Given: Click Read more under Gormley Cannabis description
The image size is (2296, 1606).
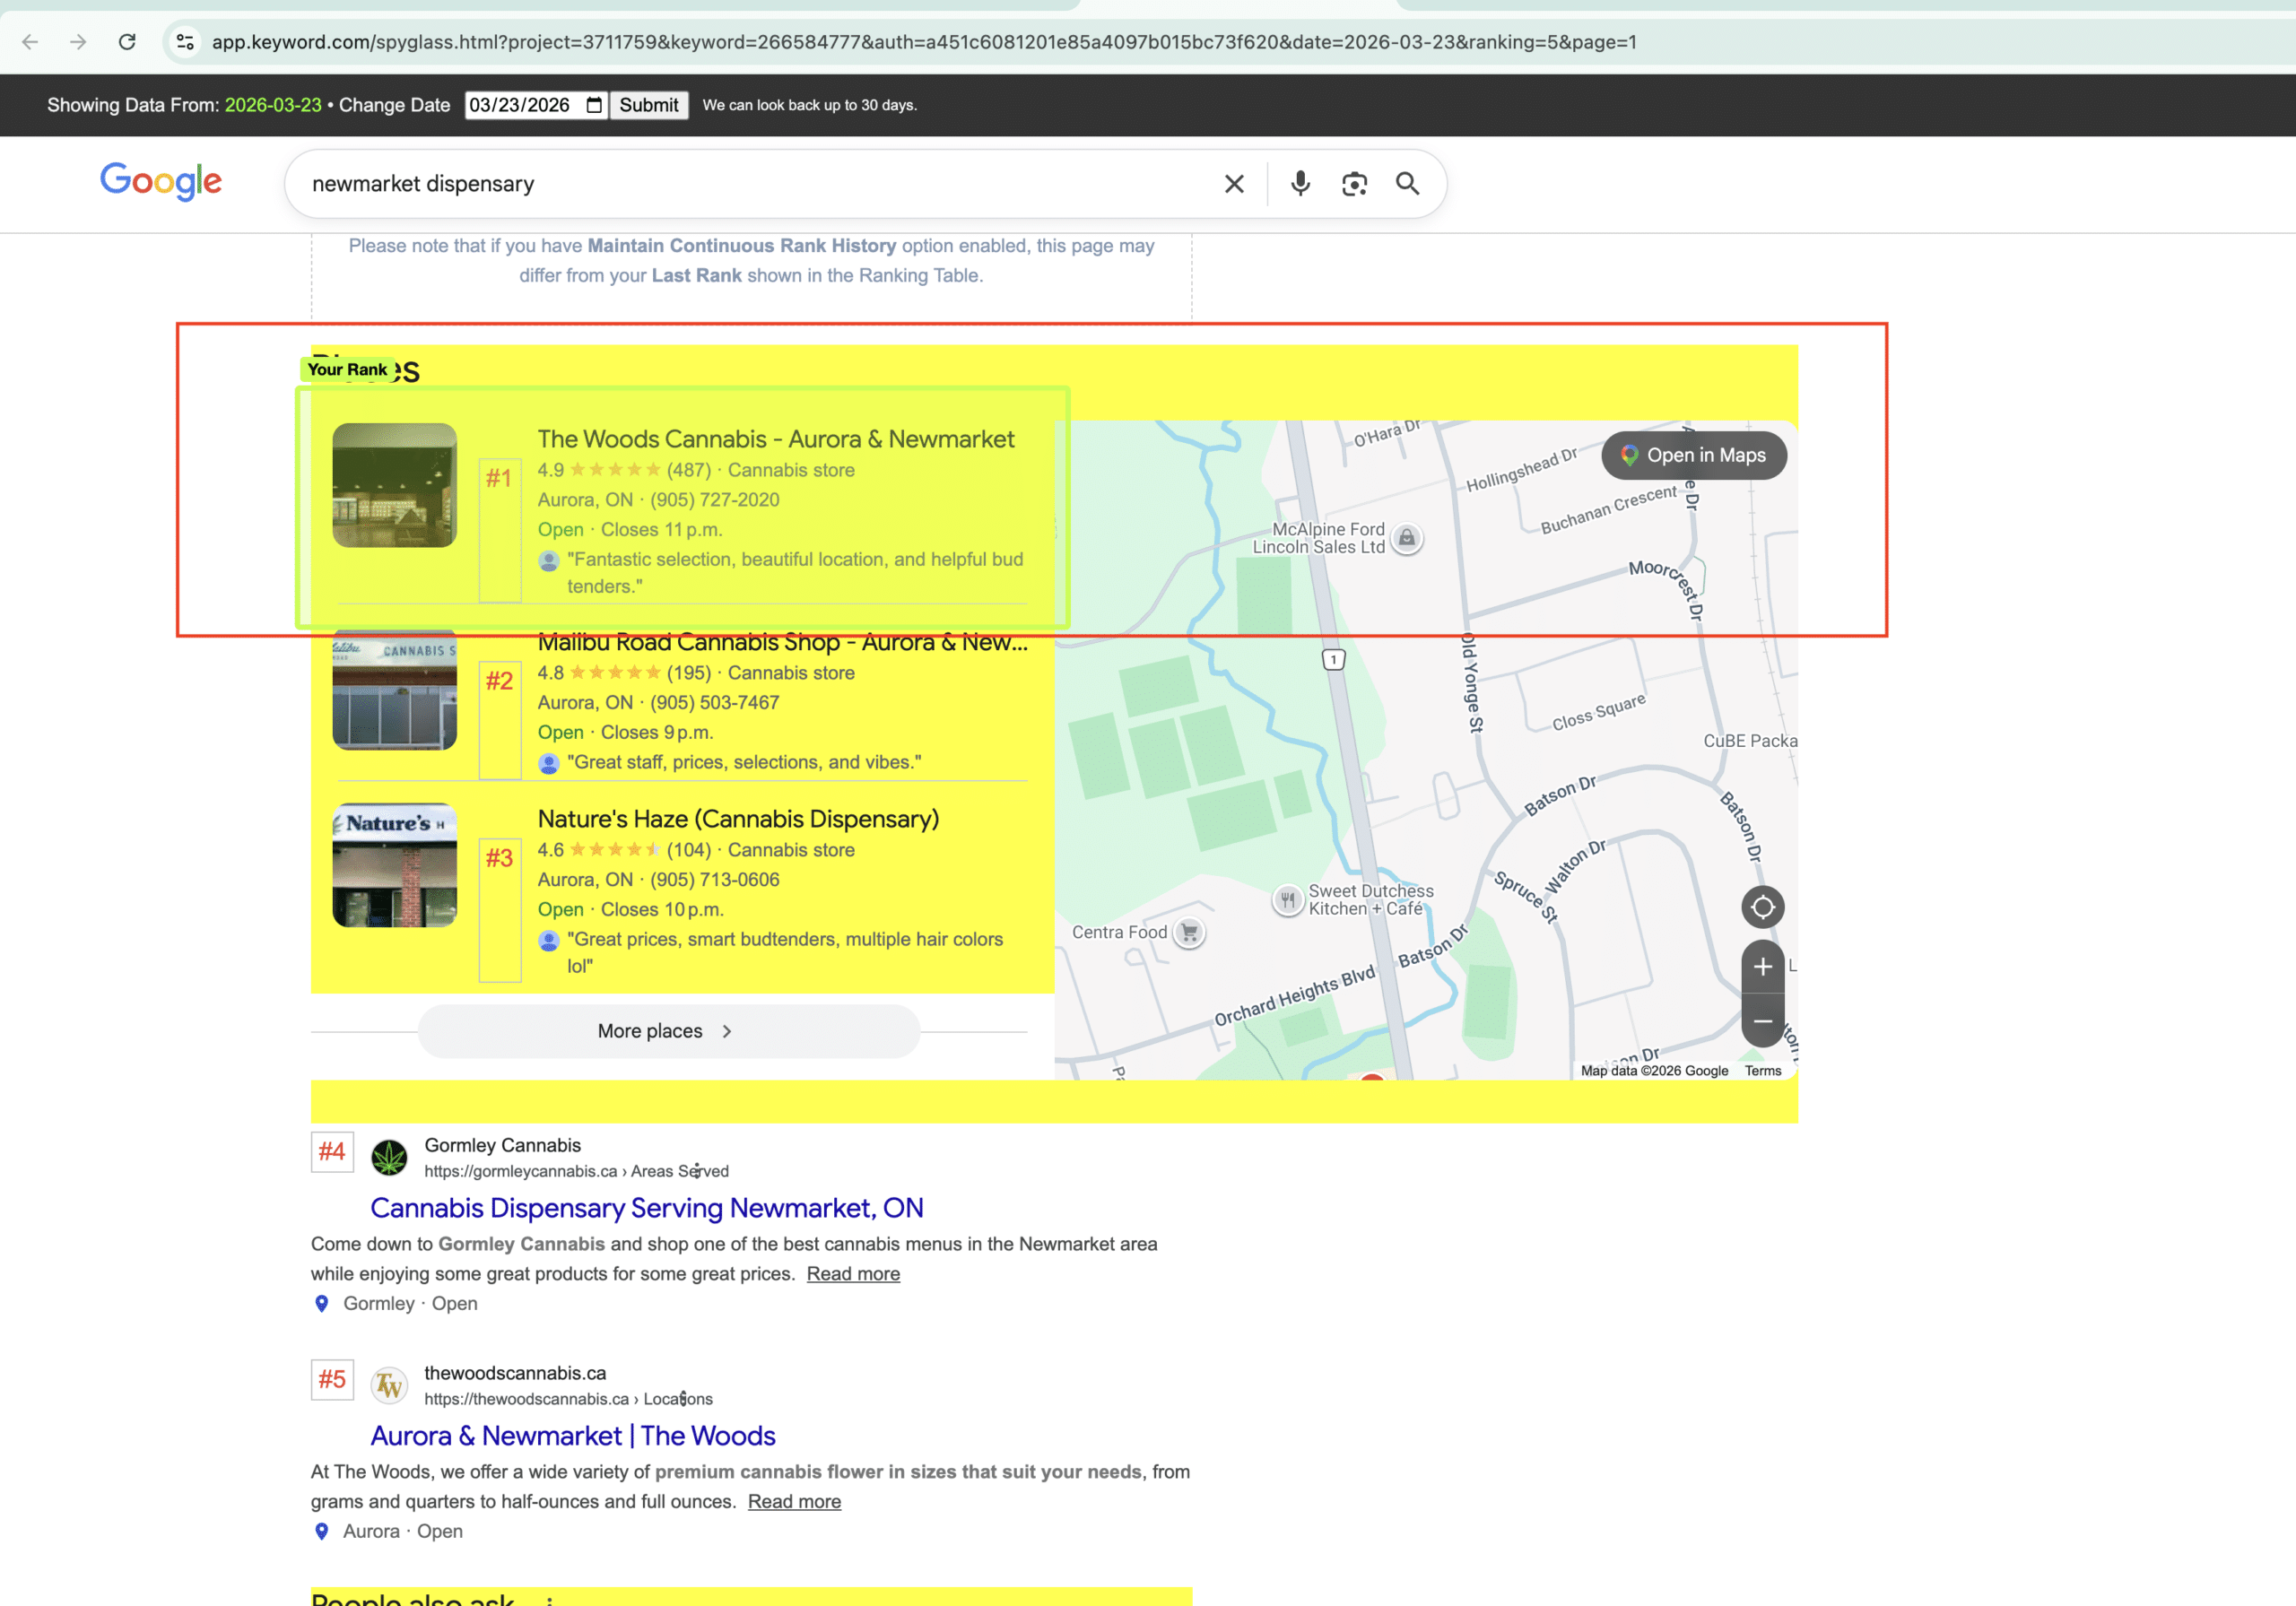Looking at the screenshot, I should click(x=852, y=1273).
